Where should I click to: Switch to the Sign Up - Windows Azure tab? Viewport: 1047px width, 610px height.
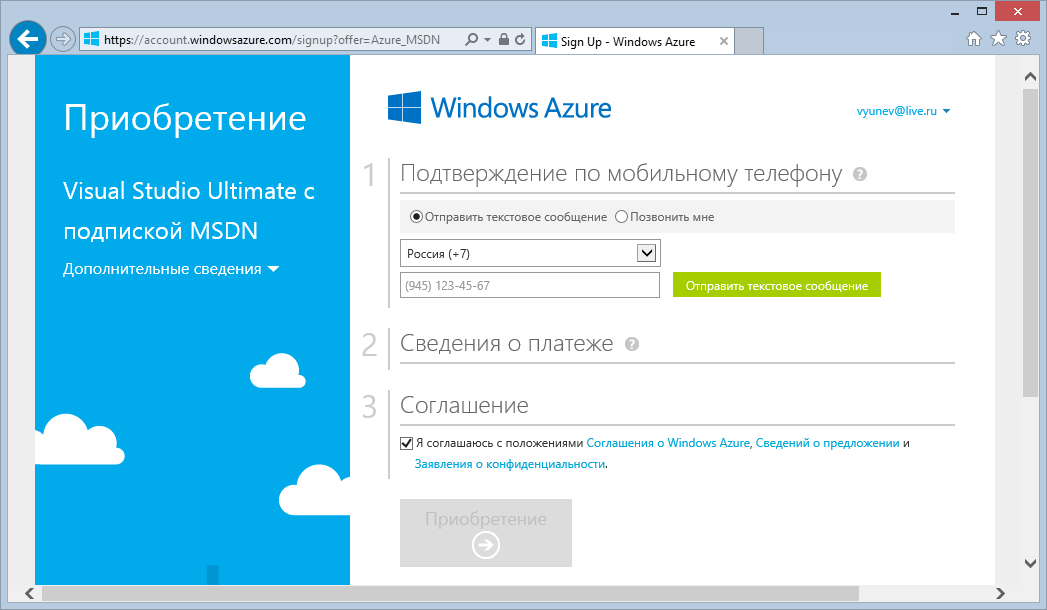[634, 41]
